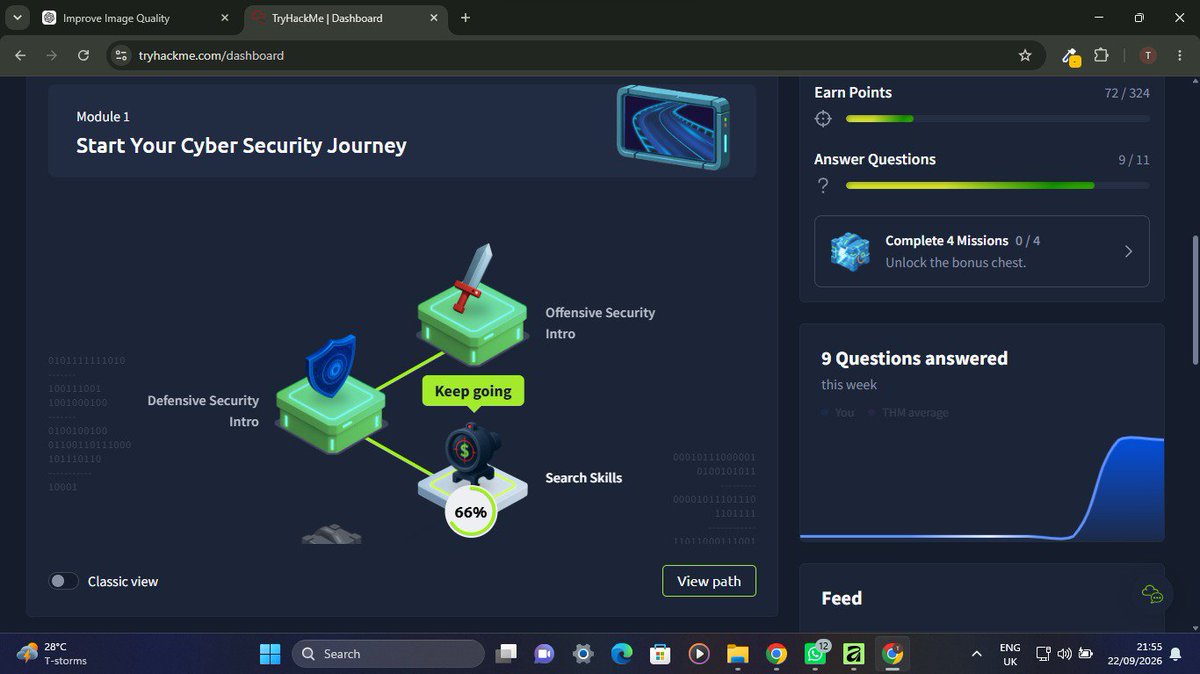Bookmark this page with the star
1200x674 pixels.
click(x=1025, y=56)
